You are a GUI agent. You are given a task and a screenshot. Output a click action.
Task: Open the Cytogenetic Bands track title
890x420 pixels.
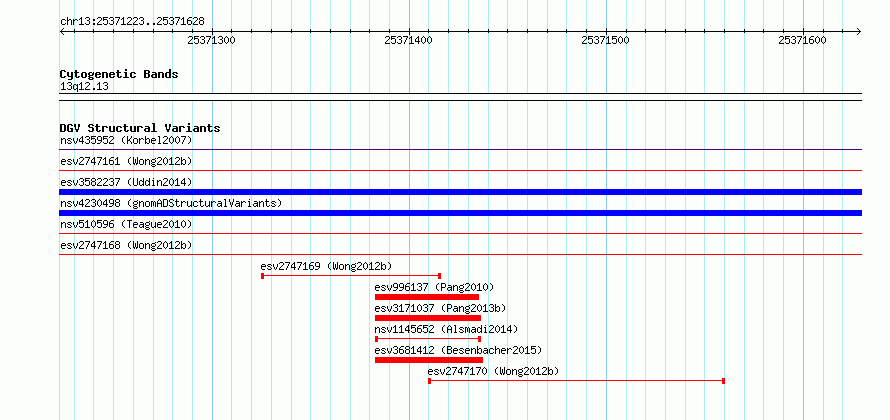(119, 74)
